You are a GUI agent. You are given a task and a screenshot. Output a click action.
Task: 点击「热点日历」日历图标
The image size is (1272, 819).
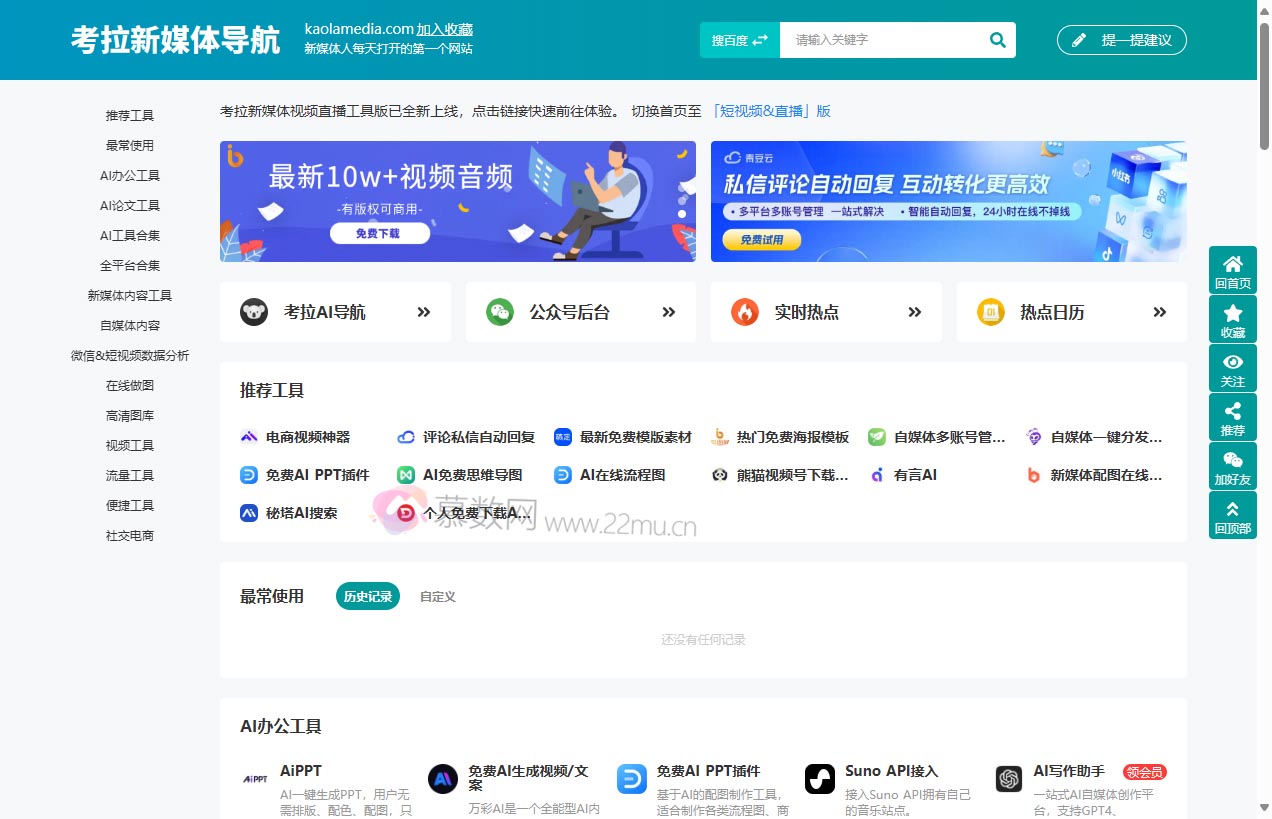[x=990, y=311]
